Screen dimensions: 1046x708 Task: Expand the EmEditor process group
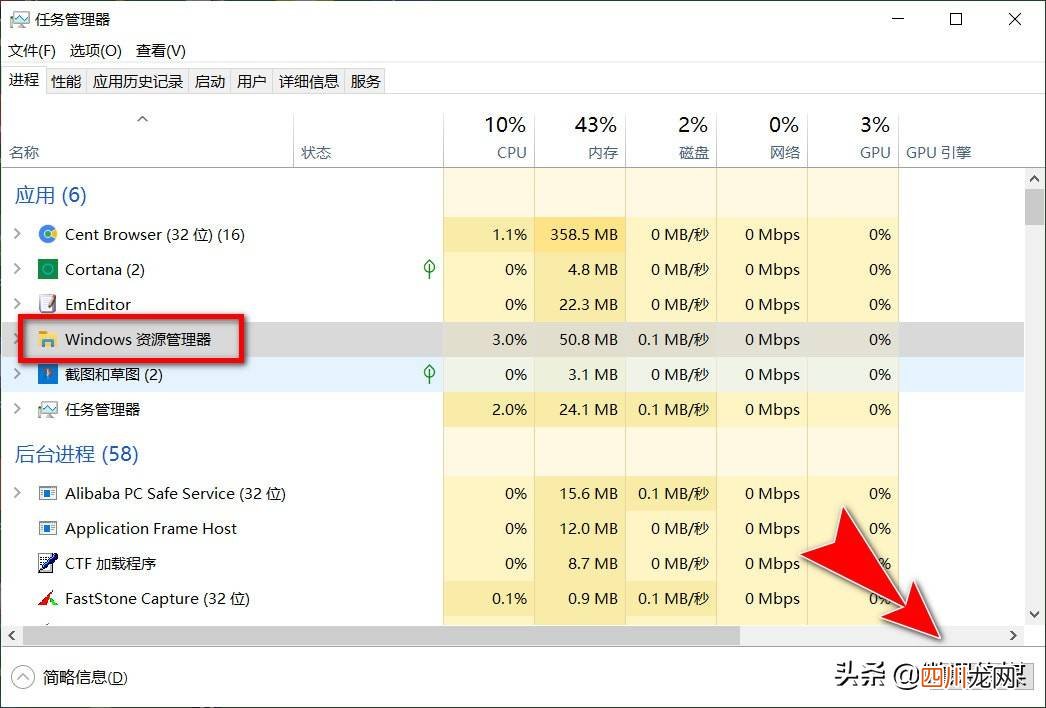17,304
